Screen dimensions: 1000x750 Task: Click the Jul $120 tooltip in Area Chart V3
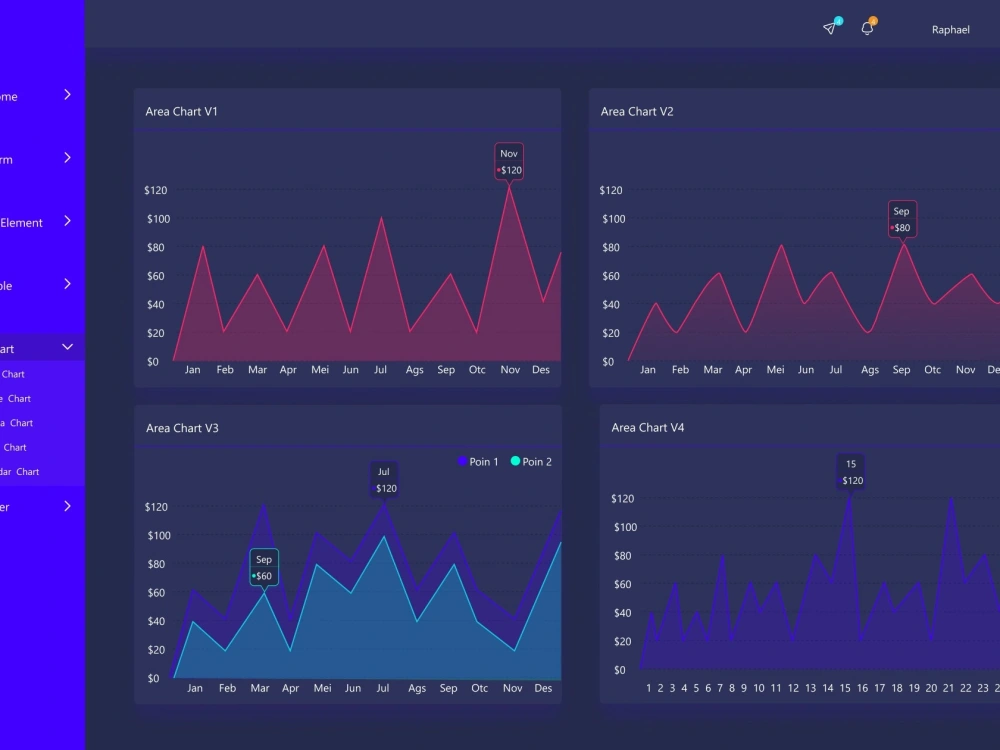(384, 480)
